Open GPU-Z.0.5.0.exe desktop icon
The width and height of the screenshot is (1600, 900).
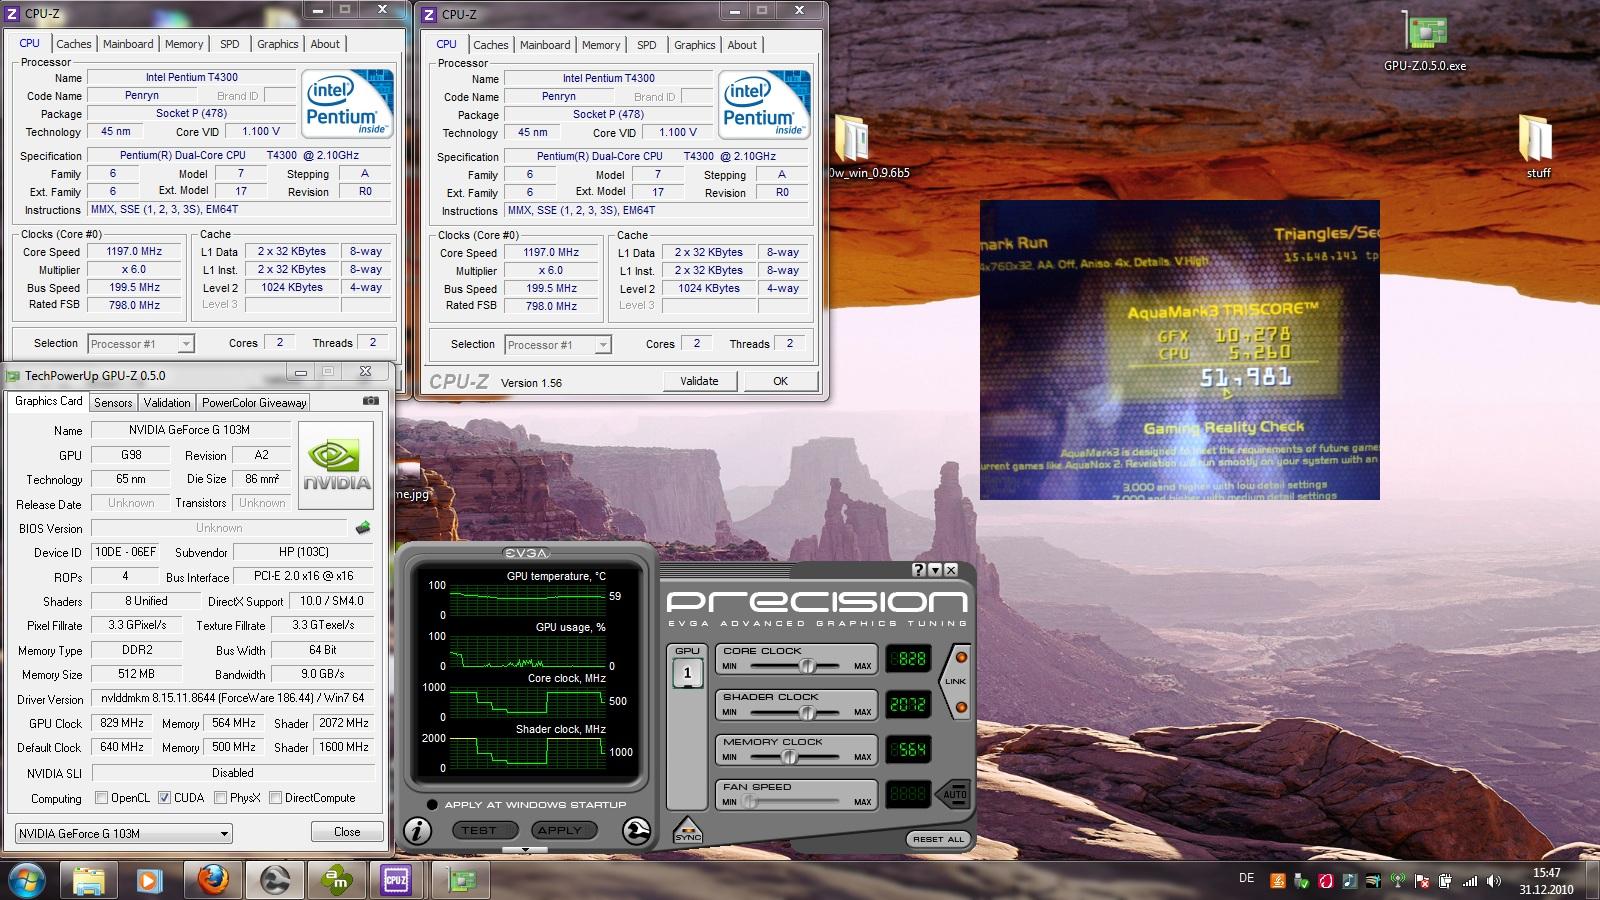[x=1424, y=42]
